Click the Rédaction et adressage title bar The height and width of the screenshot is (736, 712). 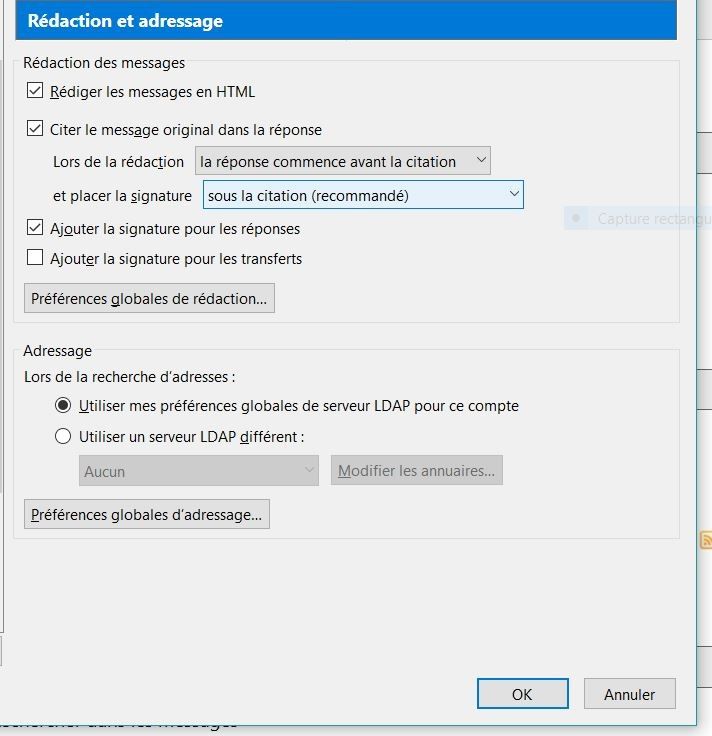[345, 21]
